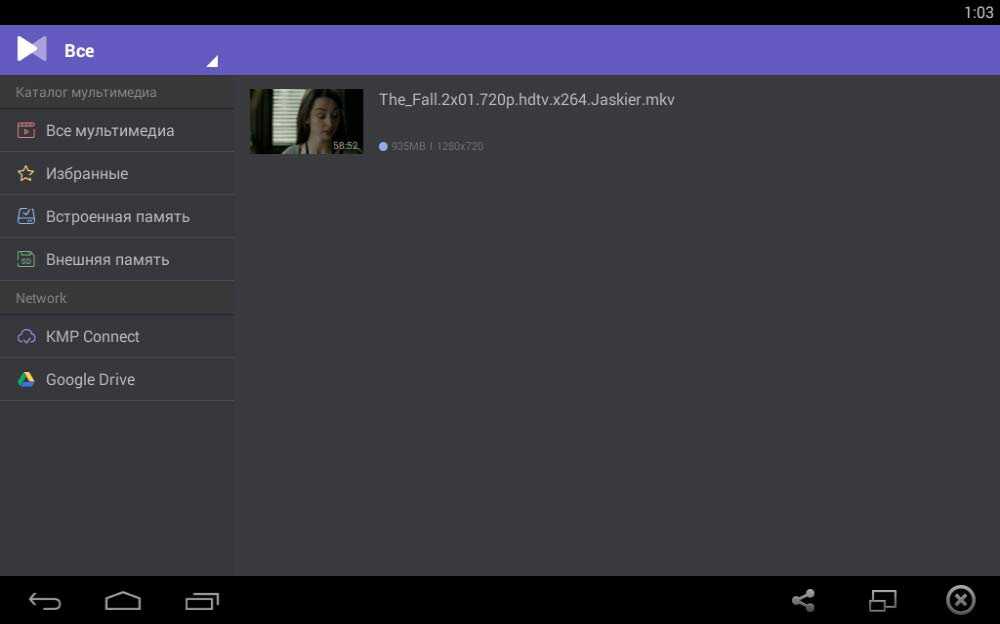
Task: Open Google Drive in the sidebar
Action: pos(117,379)
